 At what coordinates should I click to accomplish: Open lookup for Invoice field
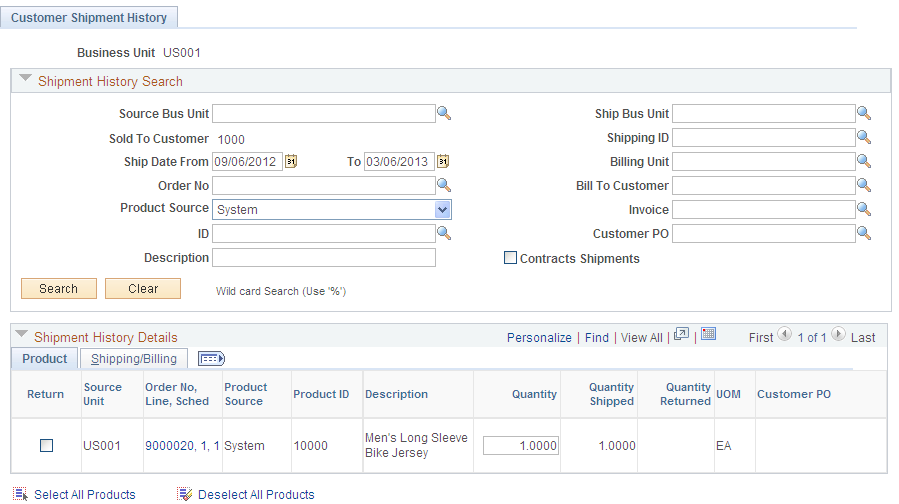pos(864,209)
